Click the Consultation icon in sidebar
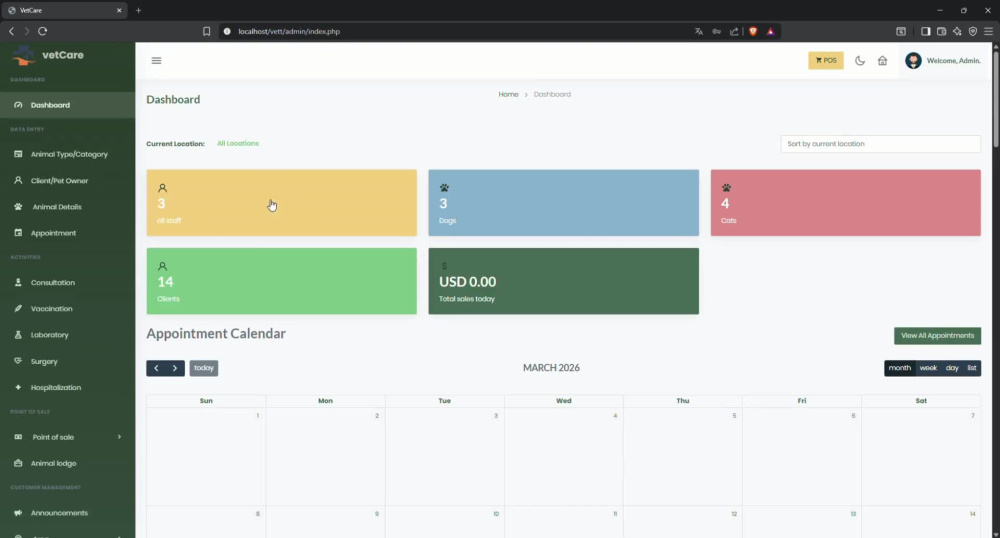1000x538 pixels. 18,282
